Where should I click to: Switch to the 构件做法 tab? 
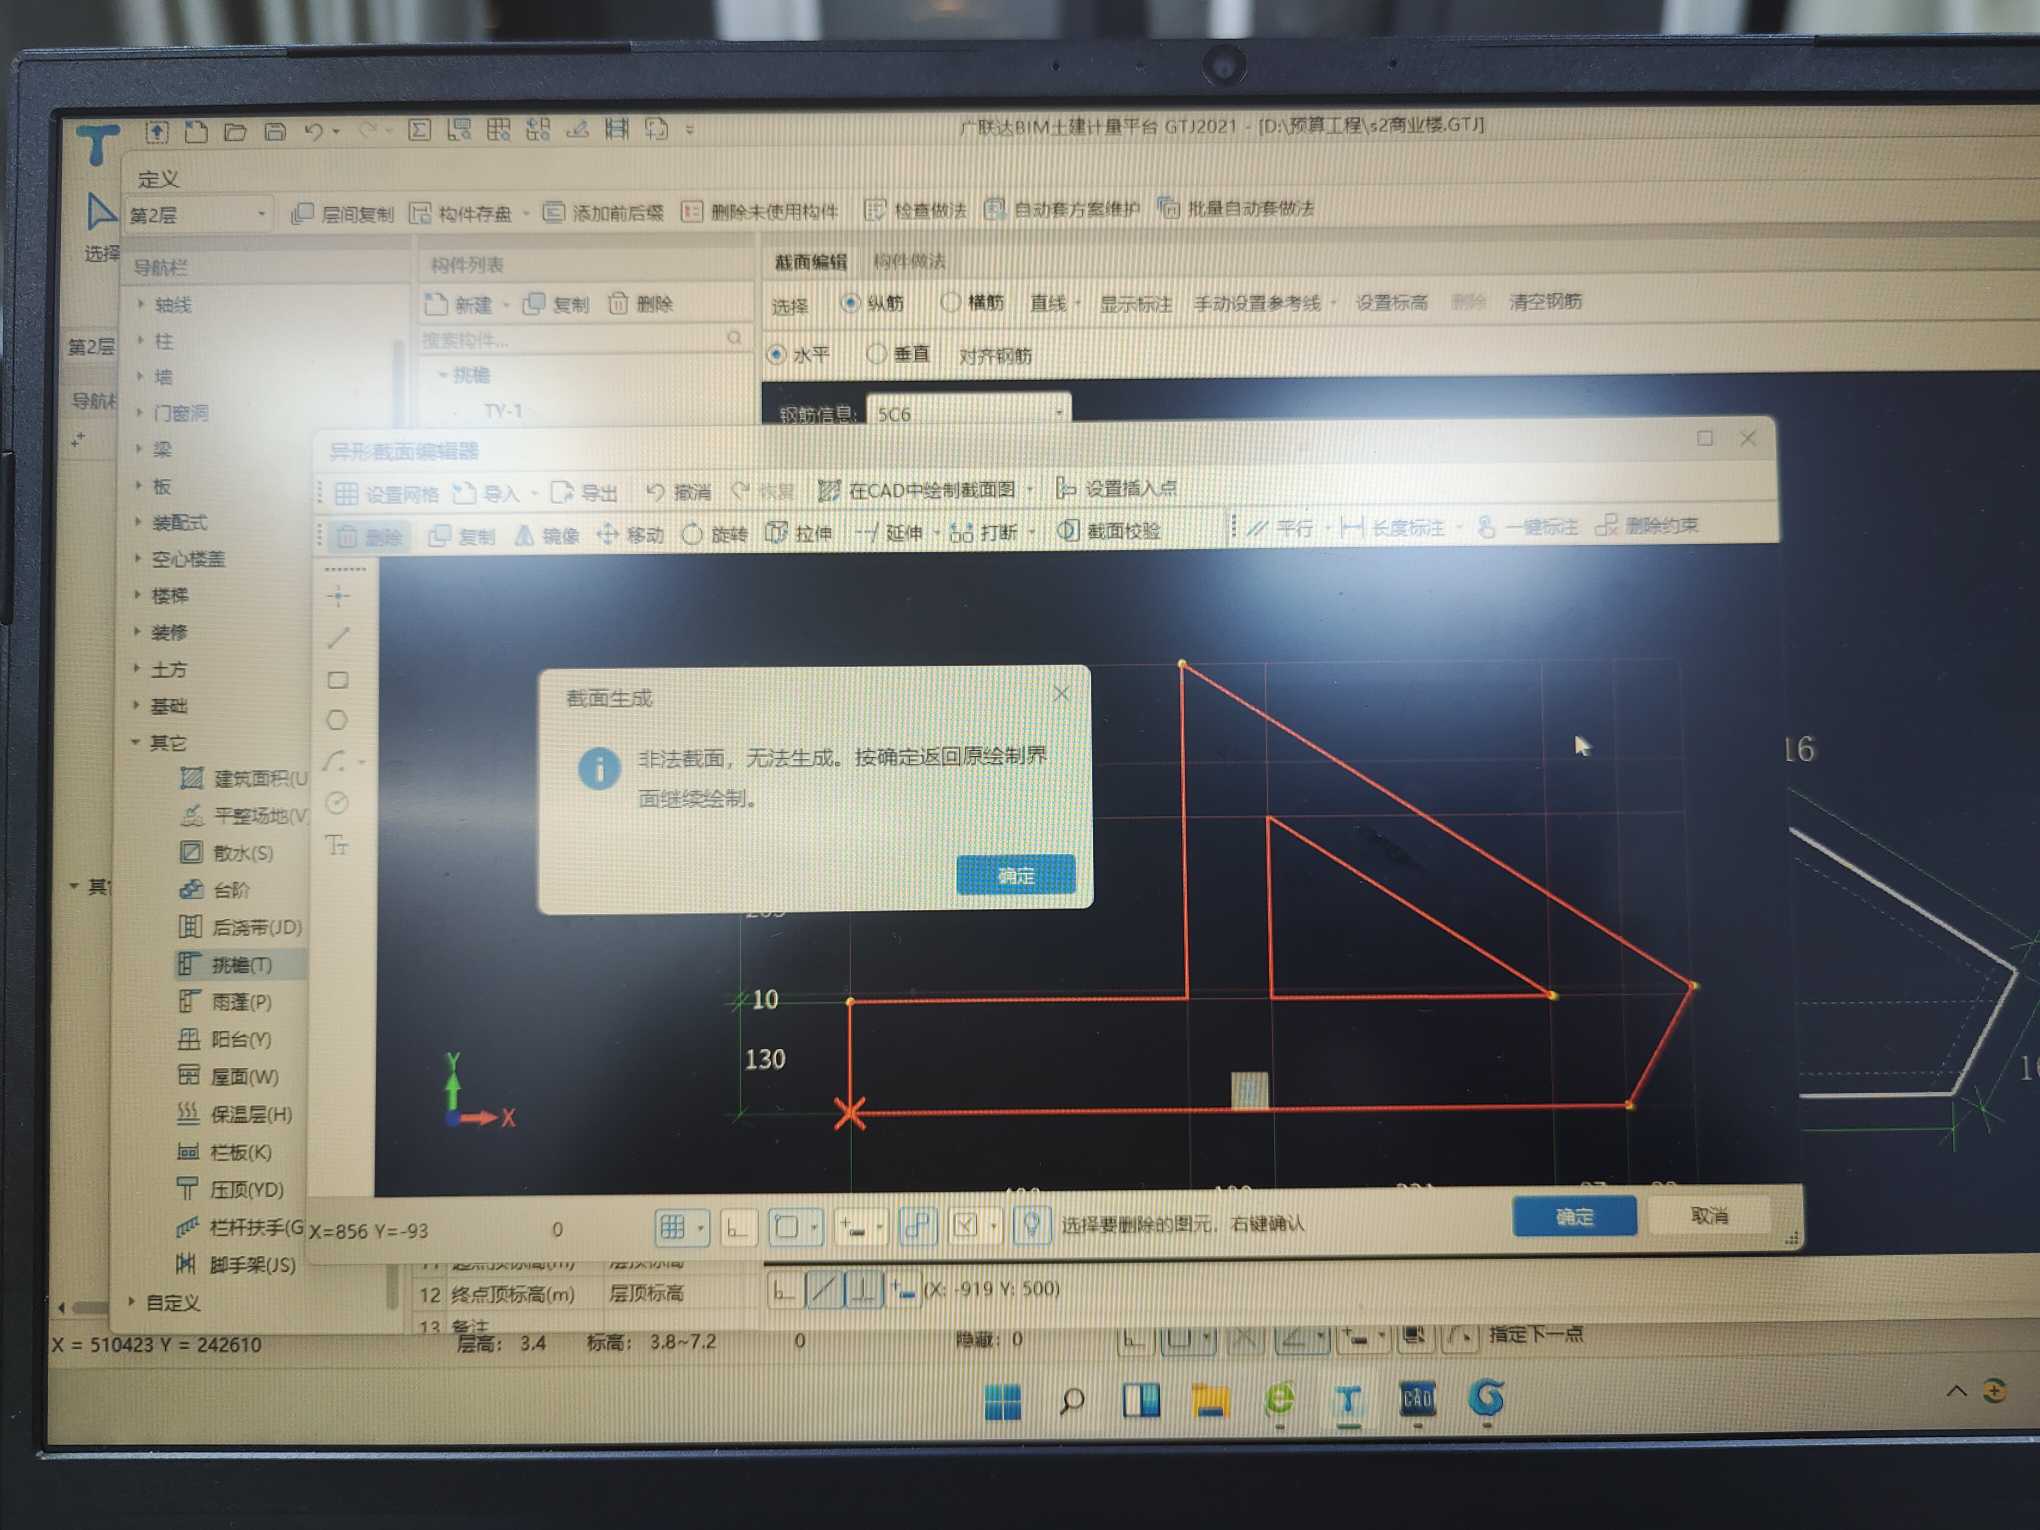909,261
